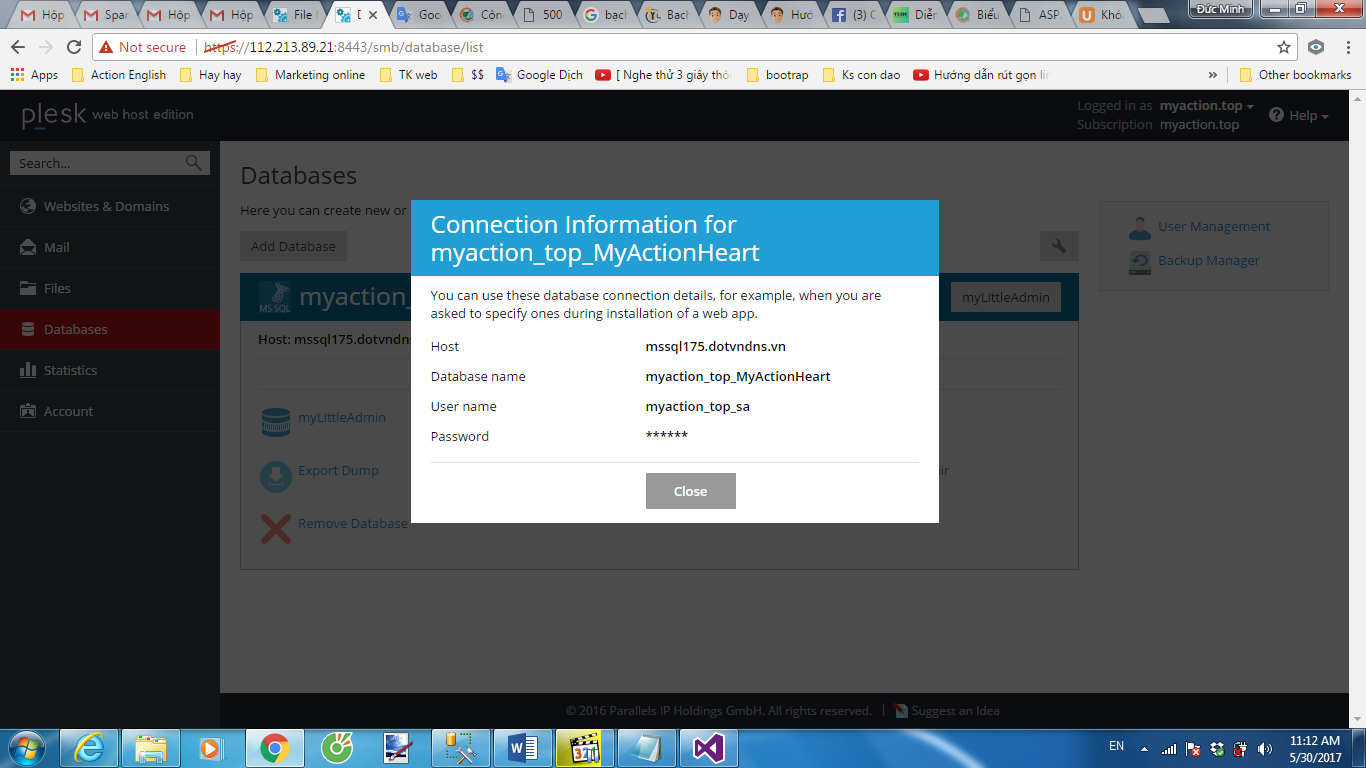Click the myLittleAdmin database icon
Viewport: 1366px width, 768px height.
275,422
